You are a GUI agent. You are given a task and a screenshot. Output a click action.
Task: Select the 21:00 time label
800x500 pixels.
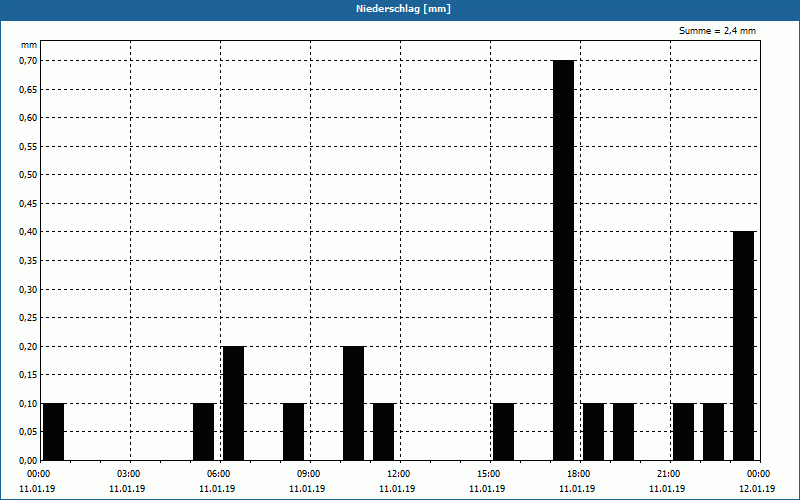(668, 474)
